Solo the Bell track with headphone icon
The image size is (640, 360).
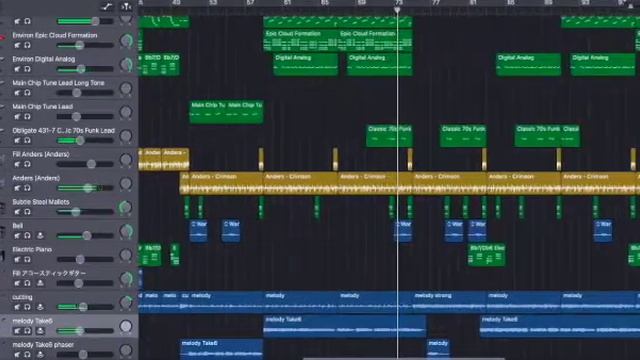27,236
